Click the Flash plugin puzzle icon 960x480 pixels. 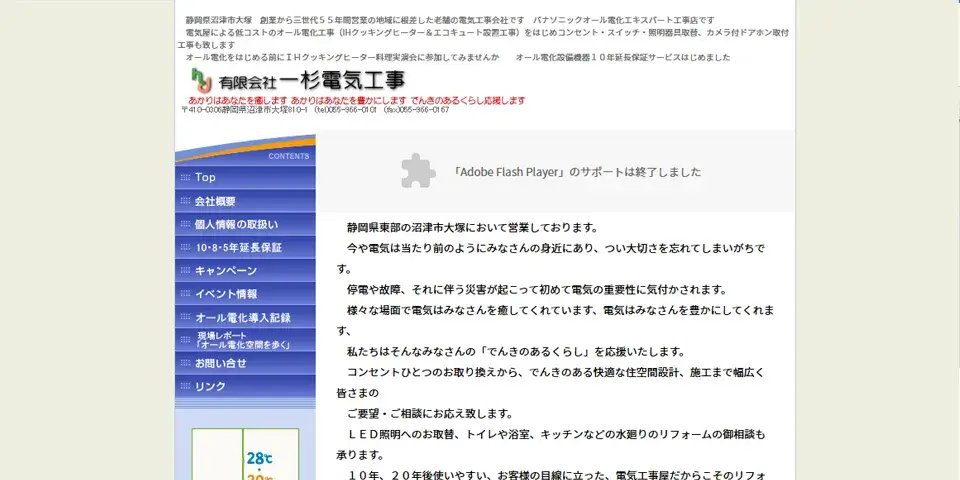click(418, 171)
